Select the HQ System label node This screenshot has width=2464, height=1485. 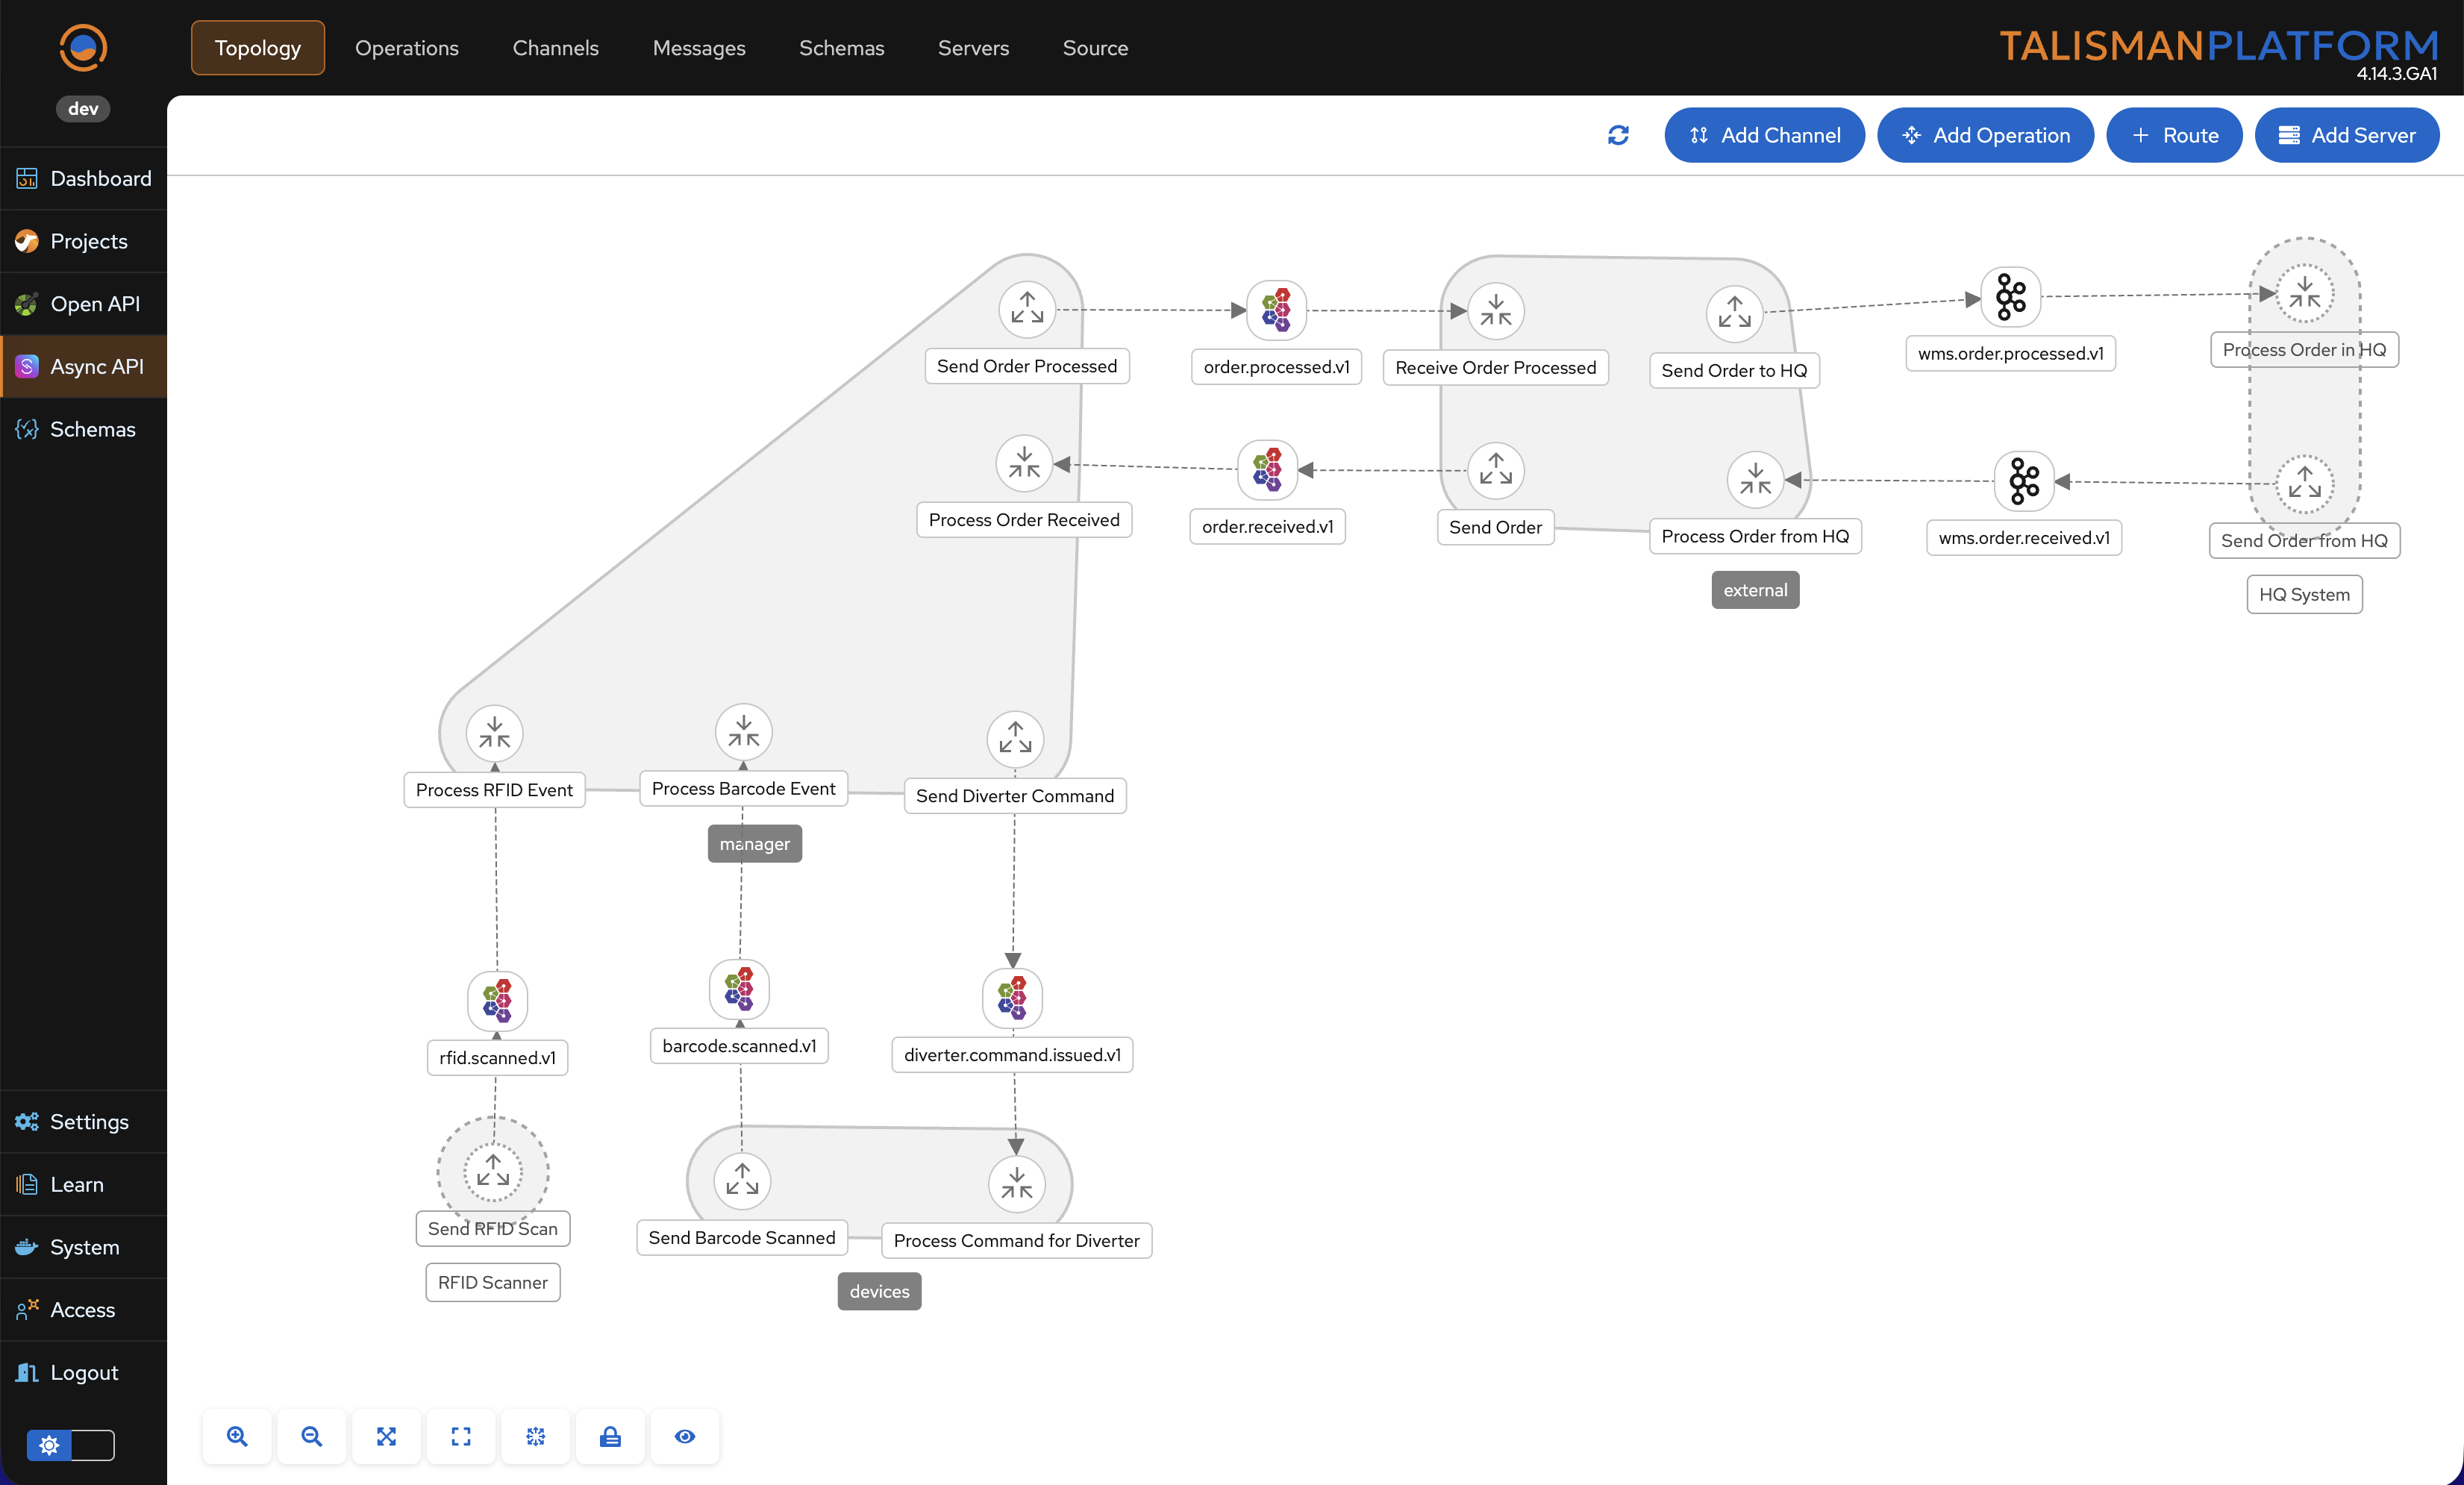[2304, 594]
